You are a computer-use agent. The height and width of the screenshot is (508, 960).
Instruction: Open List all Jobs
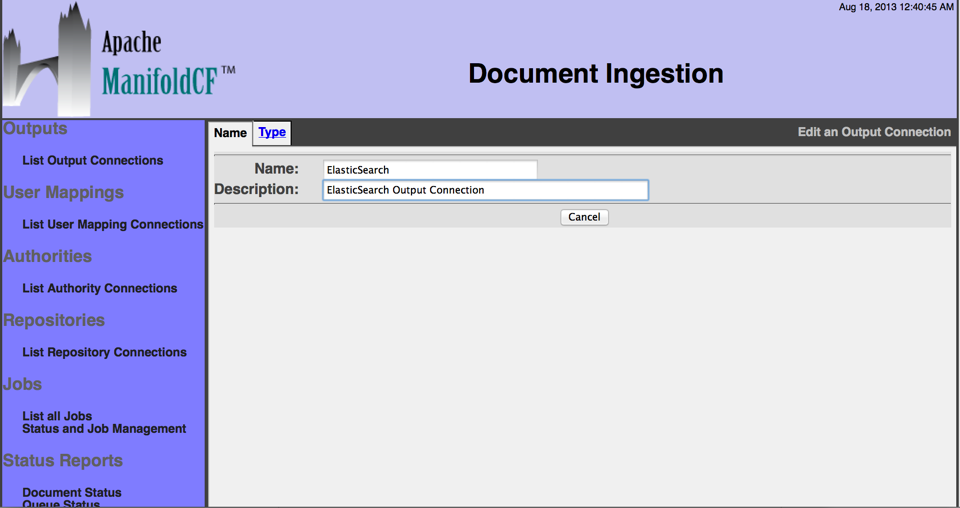point(57,416)
